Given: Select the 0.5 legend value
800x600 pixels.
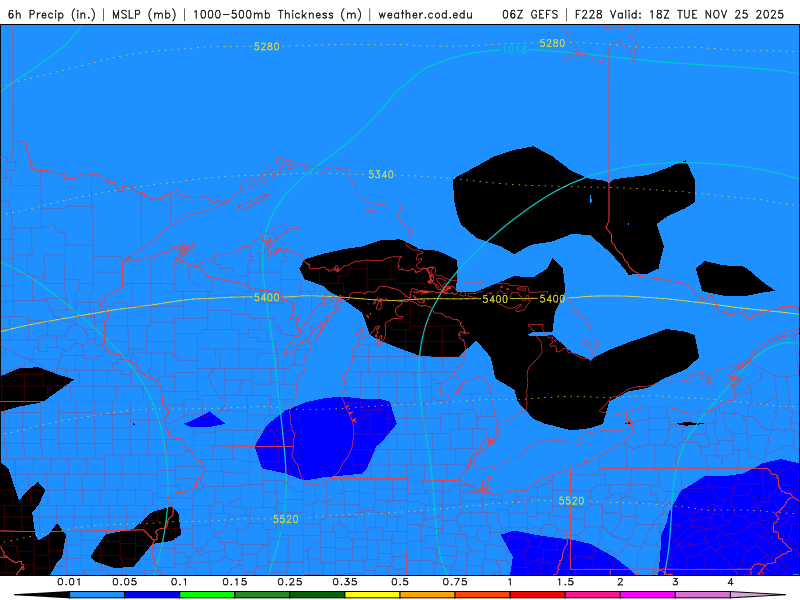Looking at the screenshot, I should [x=400, y=582].
